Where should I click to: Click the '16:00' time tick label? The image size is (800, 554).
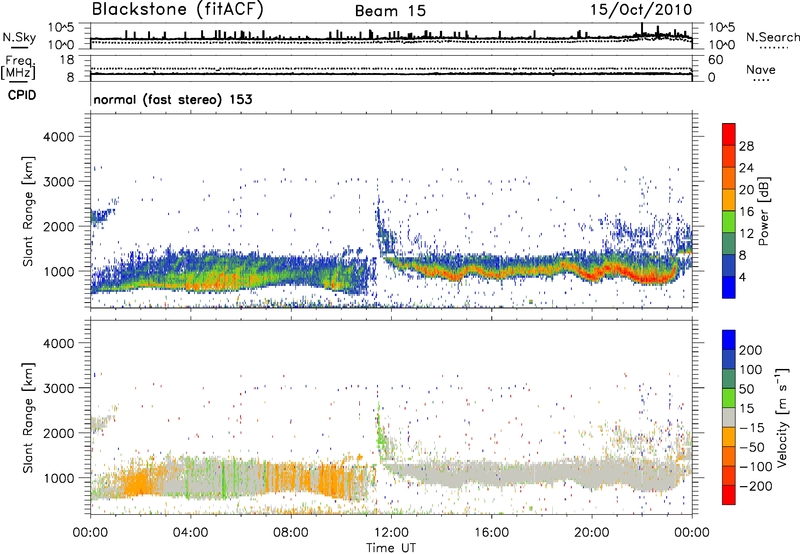(x=491, y=533)
